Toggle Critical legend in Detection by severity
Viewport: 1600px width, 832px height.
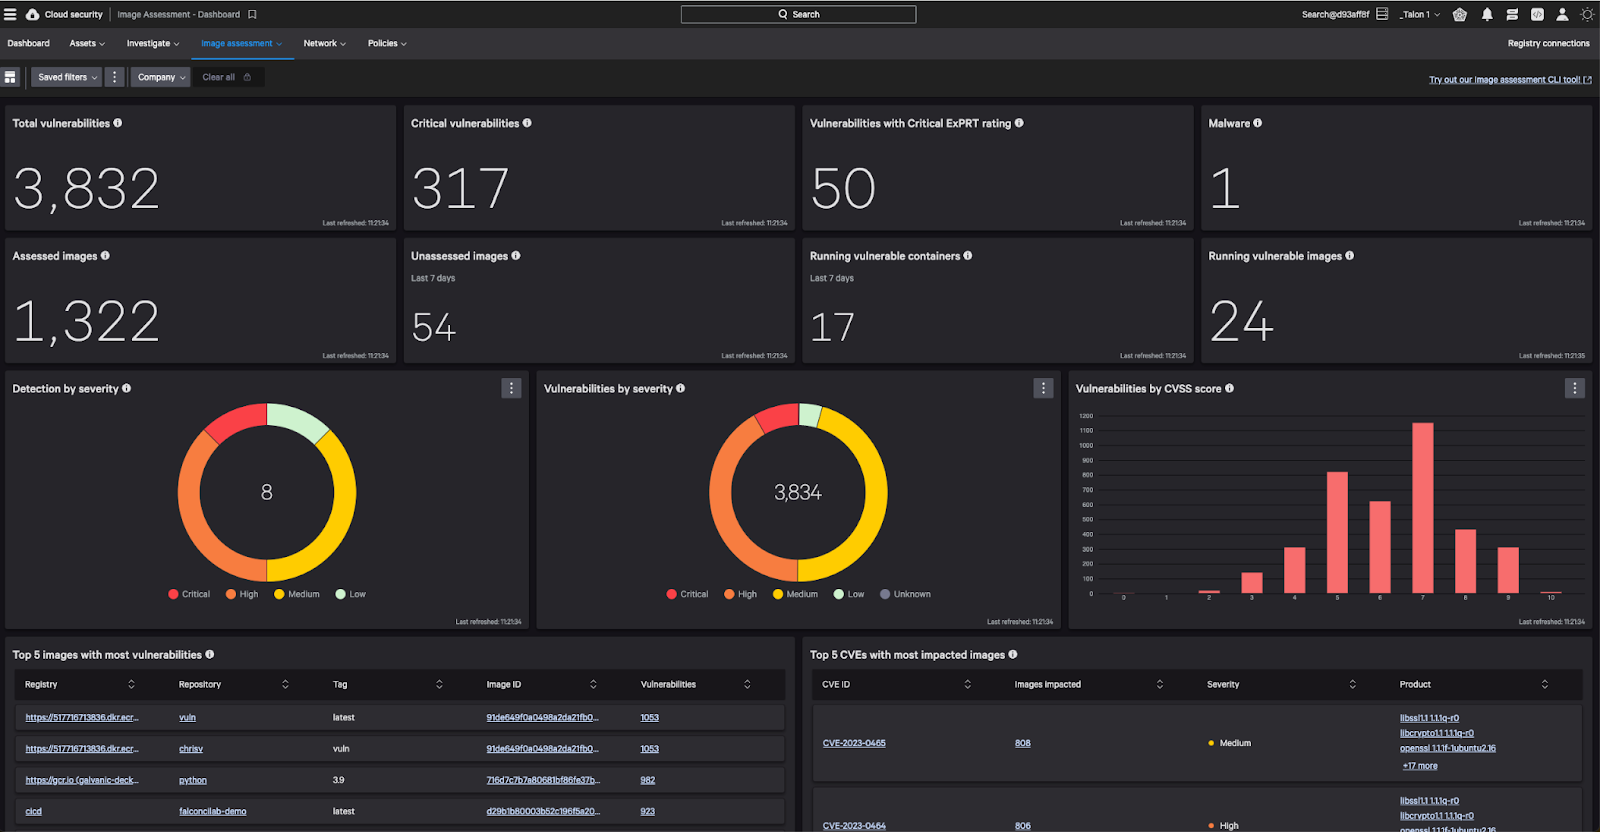click(189, 594)
